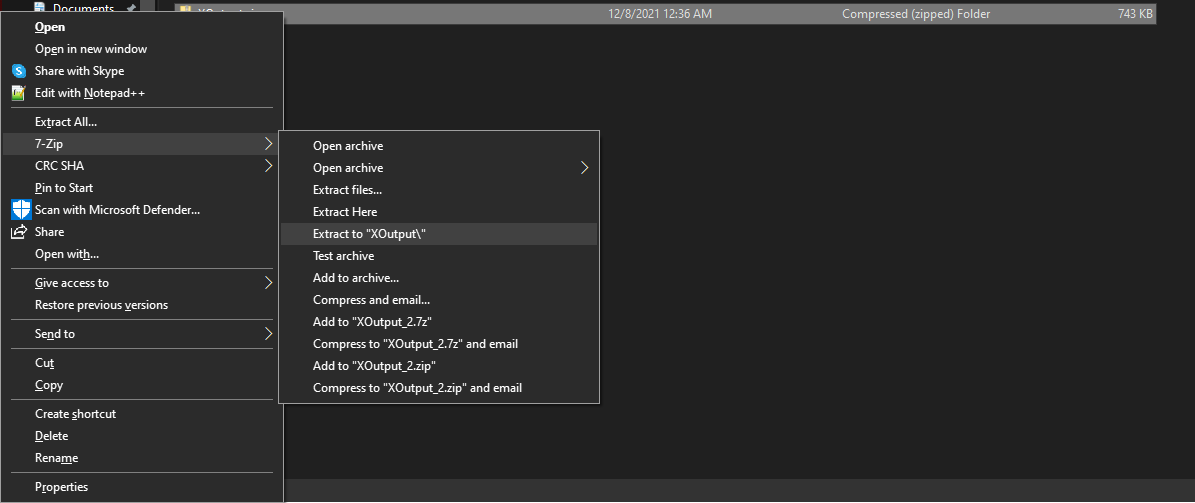Choose Rename in the context menu

tap(56, 458)
